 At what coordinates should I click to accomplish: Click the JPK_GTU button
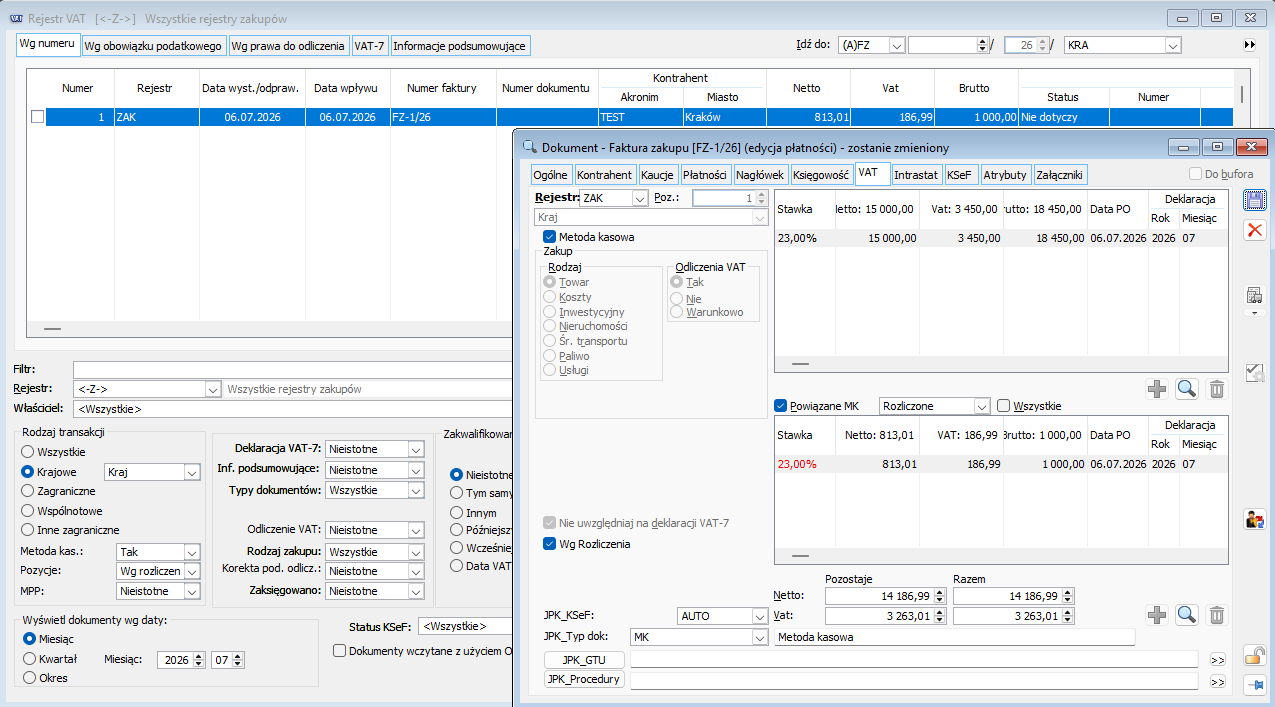click(x=585, y=660)
